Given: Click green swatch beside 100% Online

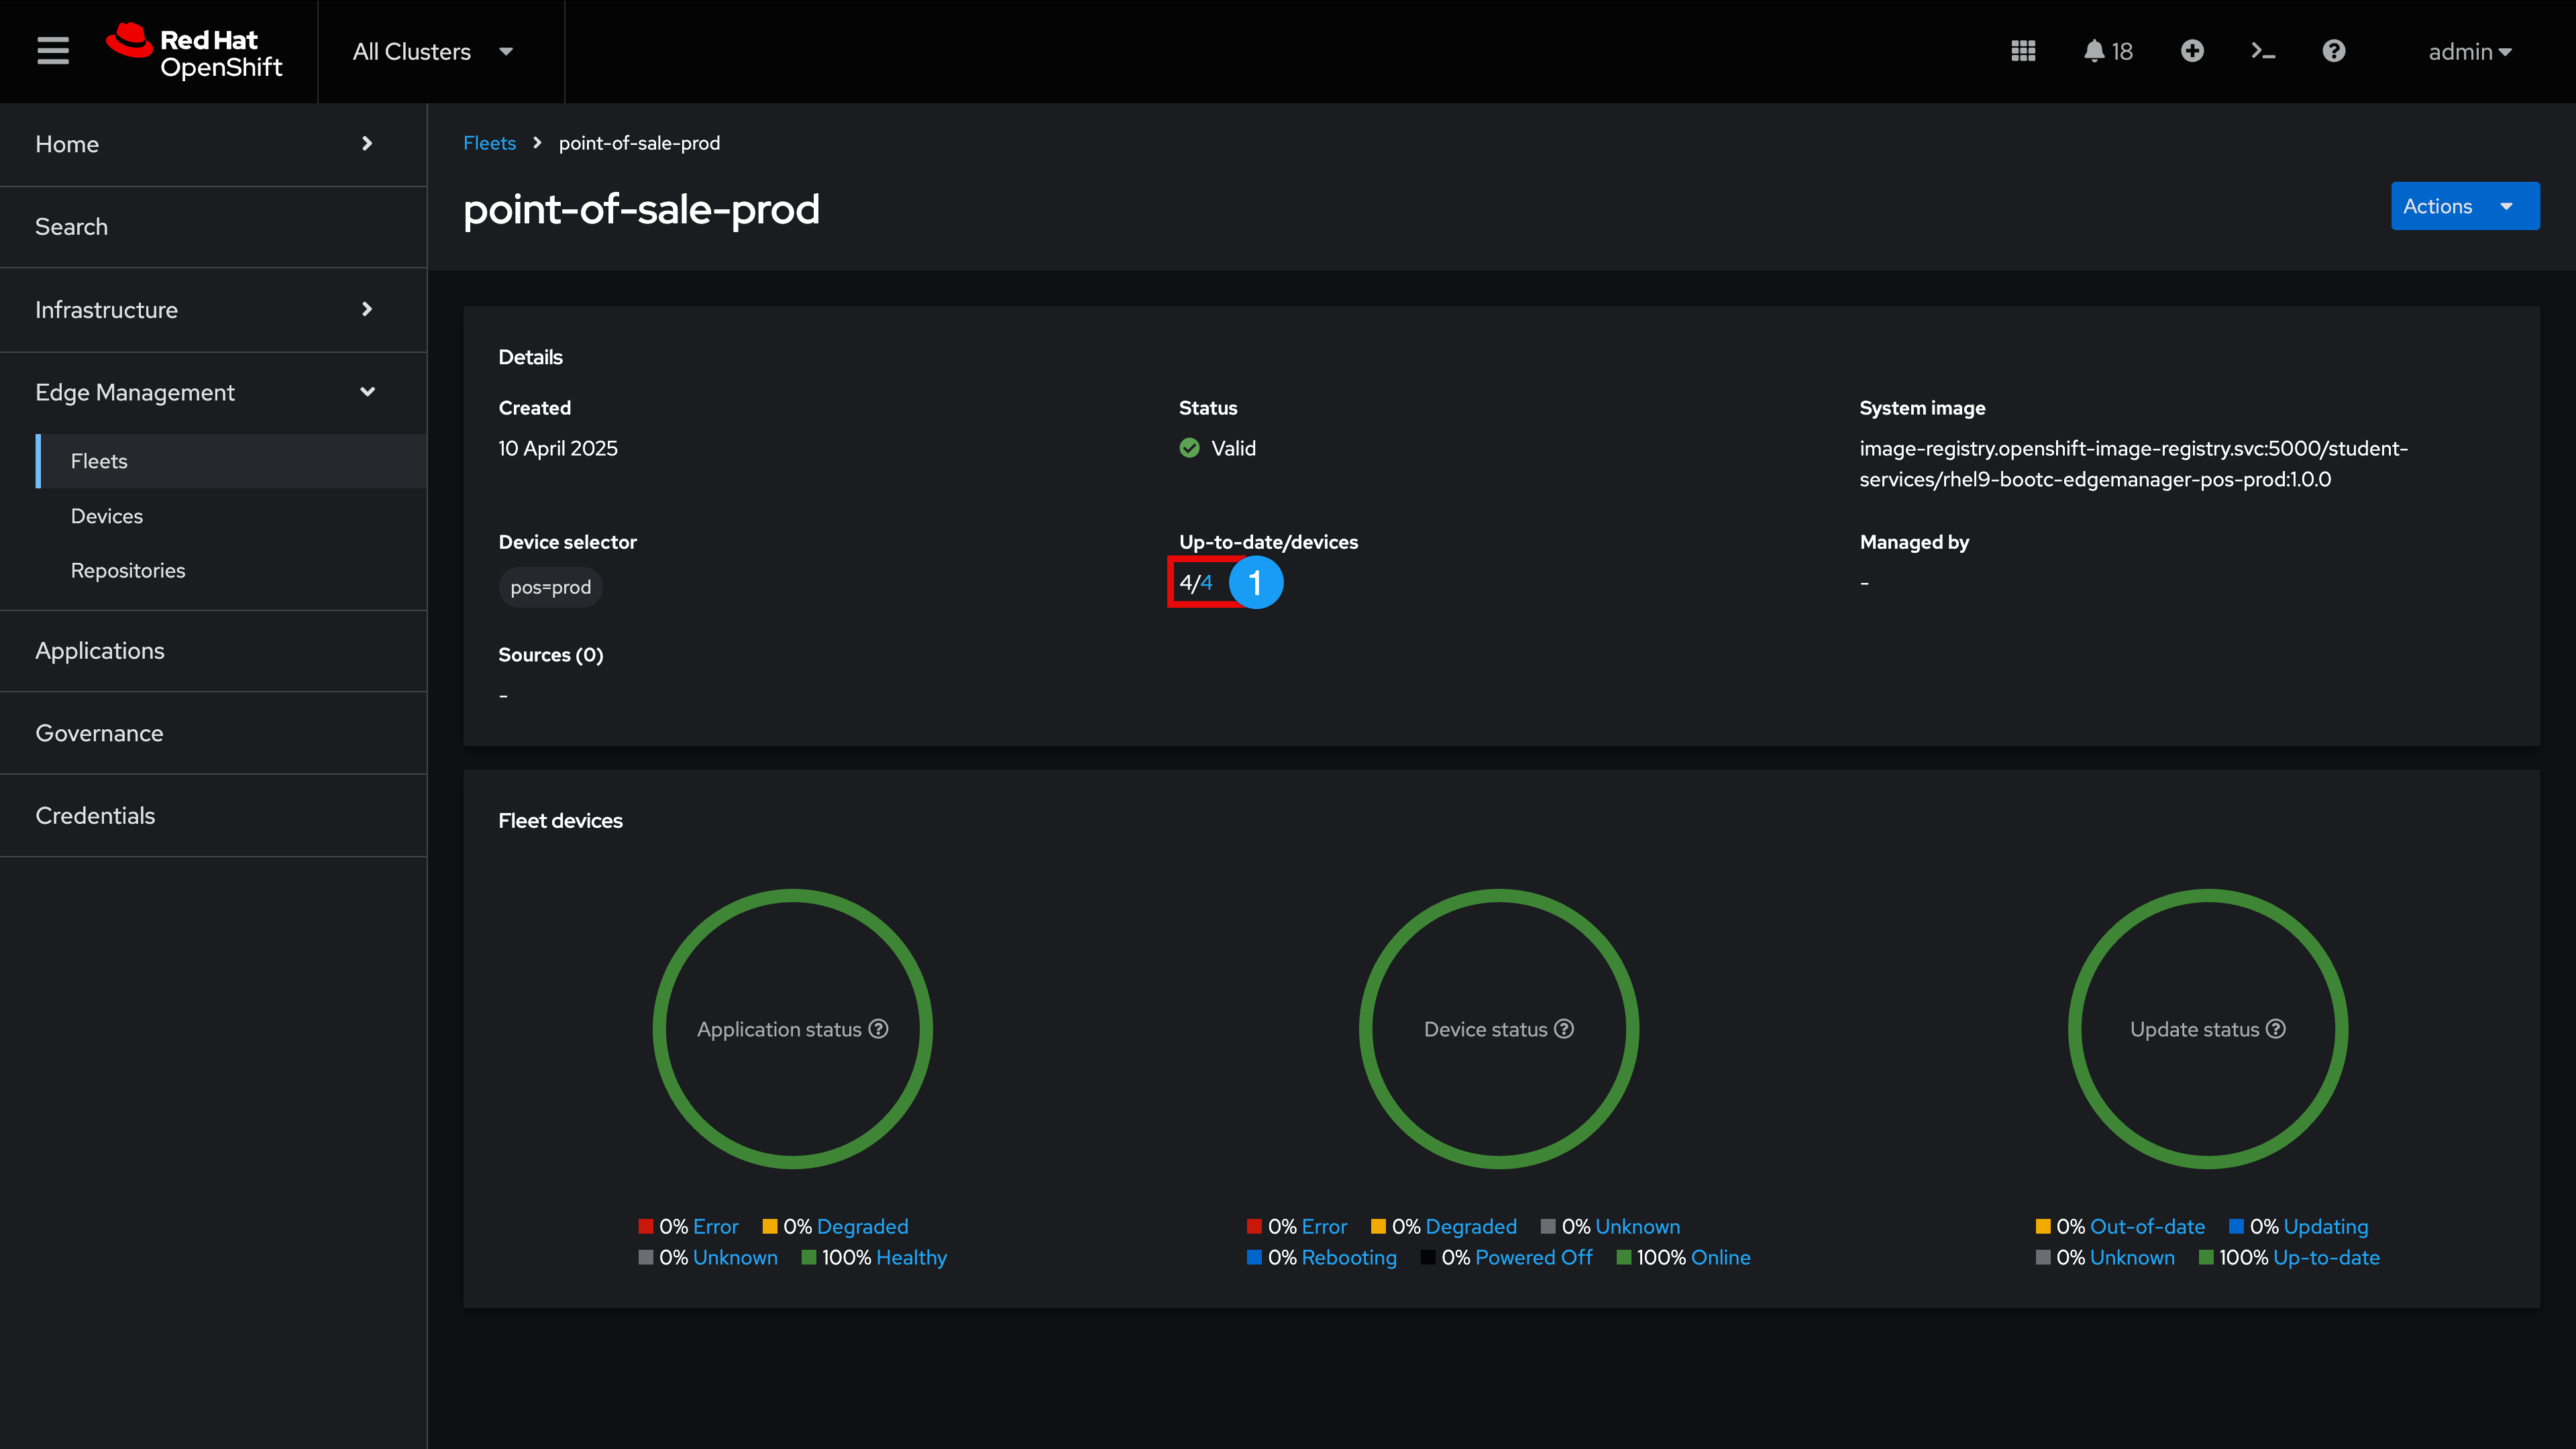Looking at the screenshot, I should tap(1624, 1257).
